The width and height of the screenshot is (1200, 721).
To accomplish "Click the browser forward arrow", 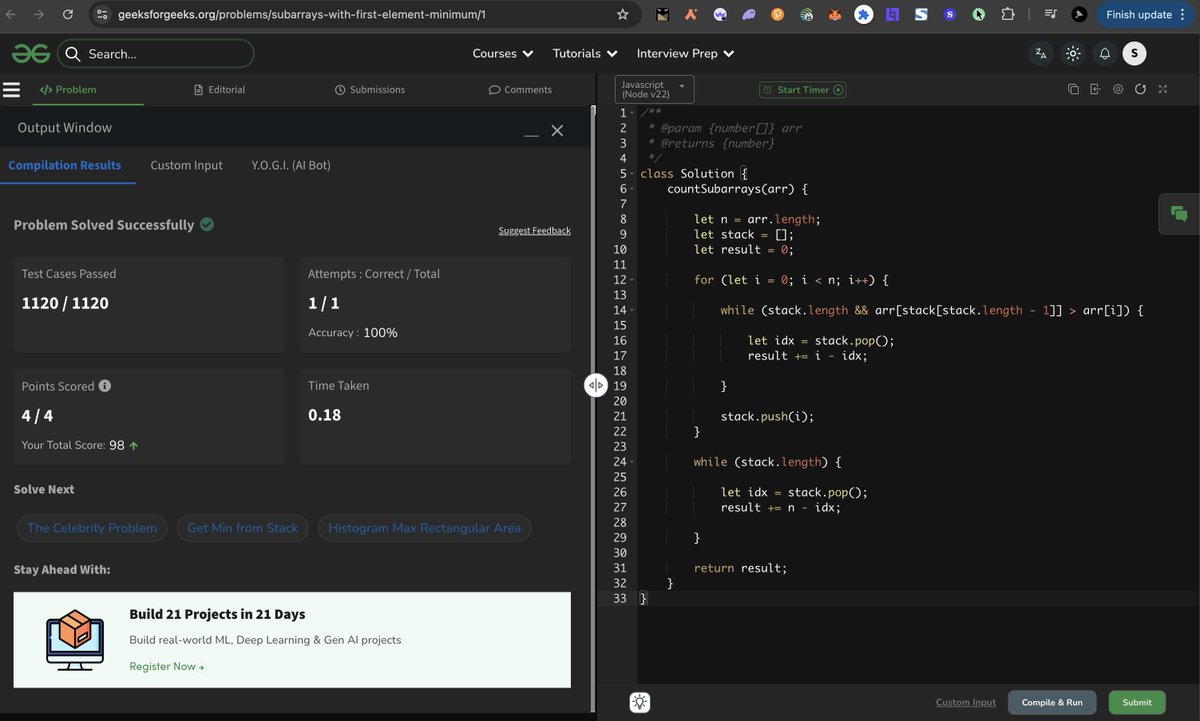I will pyautogui.click(x=39, y=15).
